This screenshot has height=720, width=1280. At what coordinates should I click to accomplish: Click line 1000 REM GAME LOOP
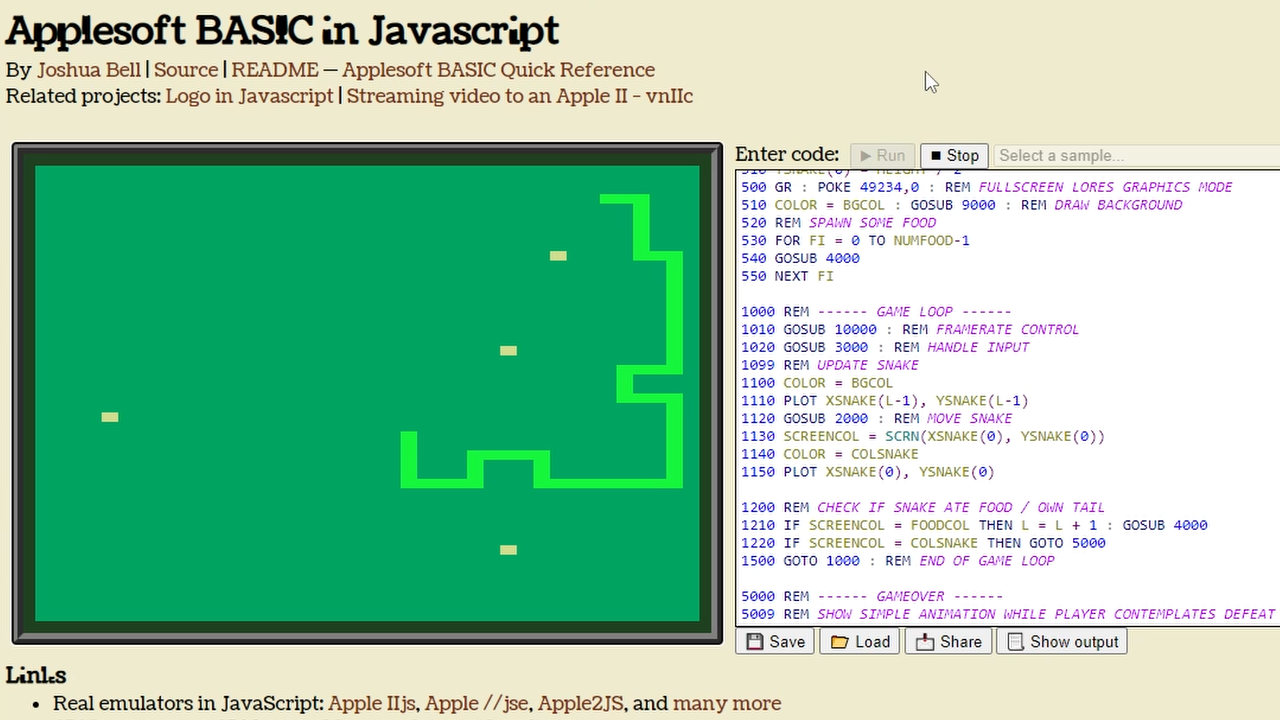pyautogui.click(x=876, y=312)
